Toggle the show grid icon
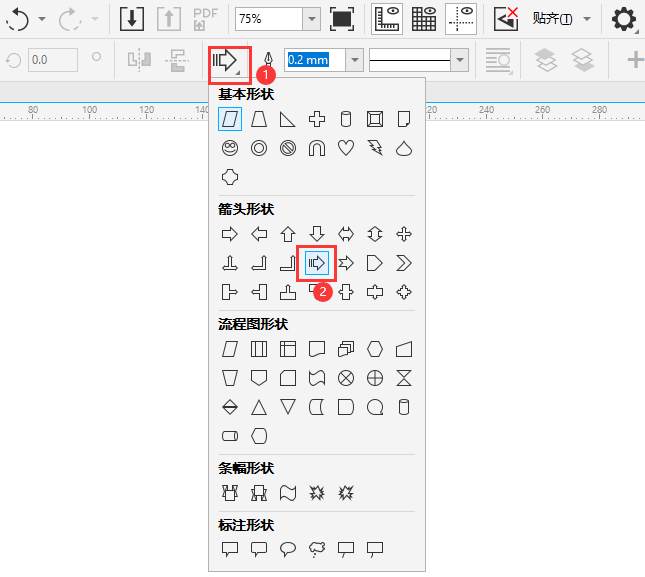Viewport: 645px width, 577px height. (x=424, y=19)
